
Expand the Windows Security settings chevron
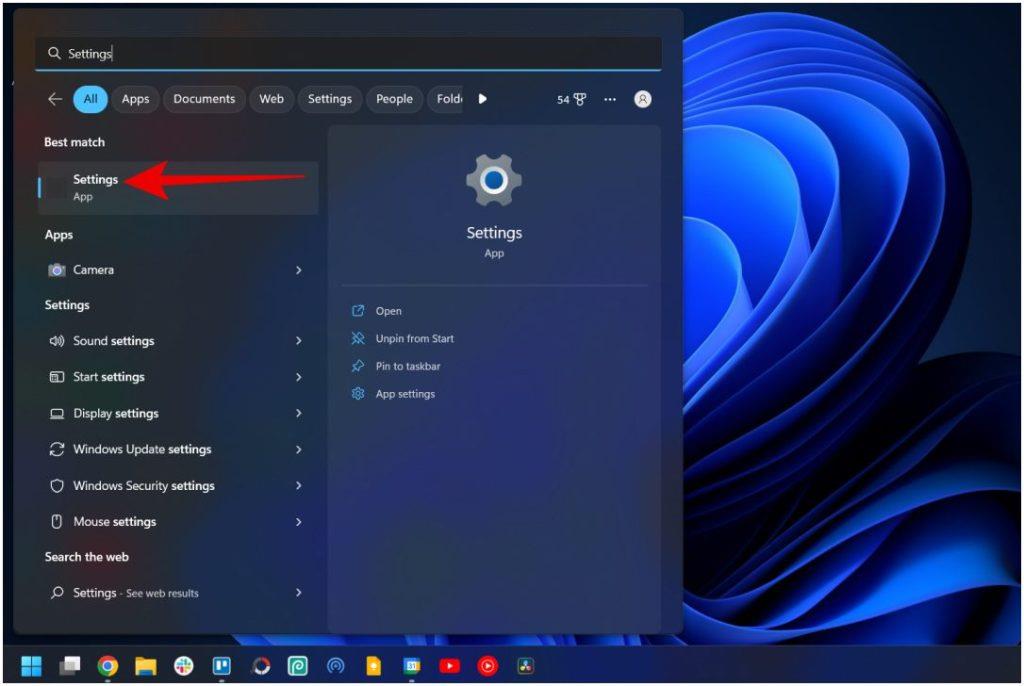click(298, 486)
